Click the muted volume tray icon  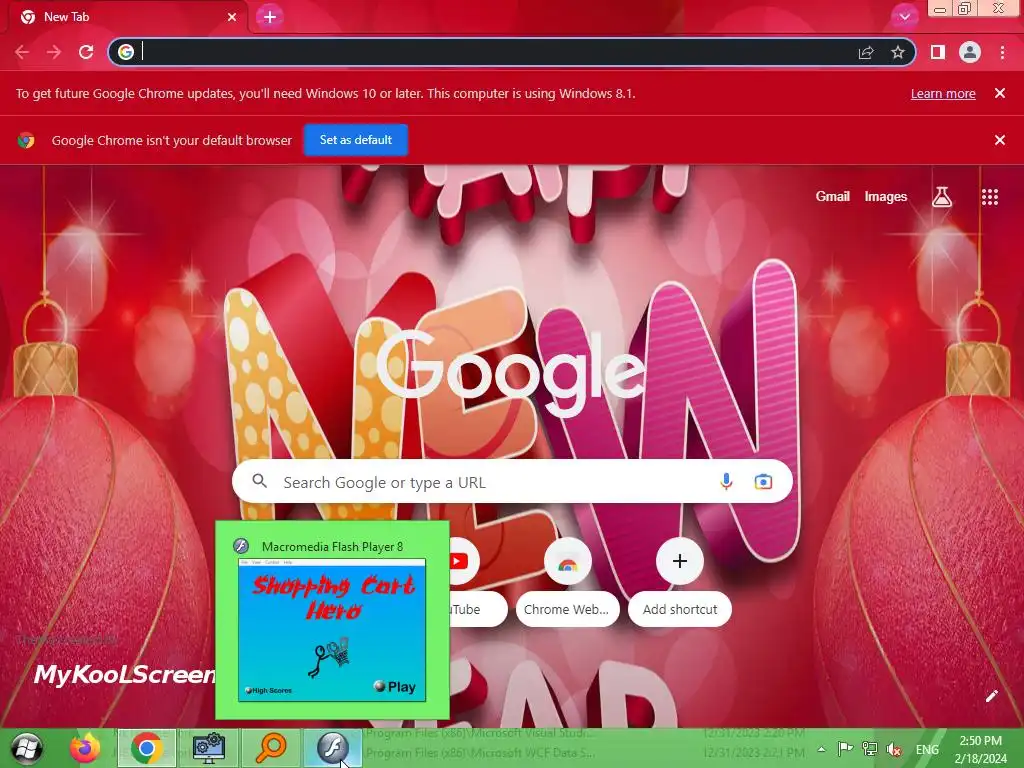click(893, 749)
